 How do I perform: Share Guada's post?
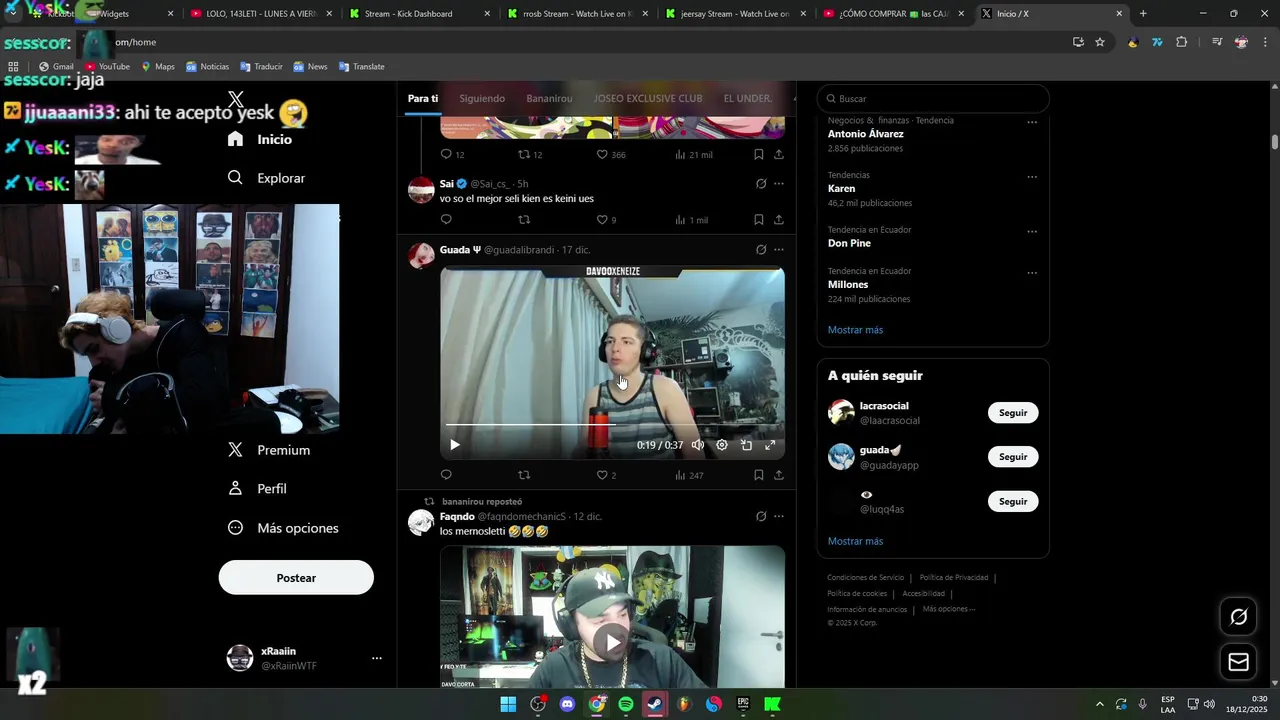pyautogui.click(x=779, y=475)
